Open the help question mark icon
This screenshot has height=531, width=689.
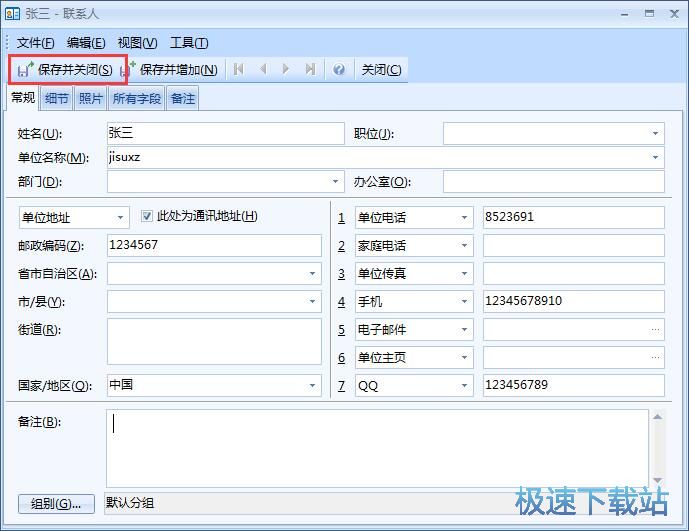click(339, 69)
